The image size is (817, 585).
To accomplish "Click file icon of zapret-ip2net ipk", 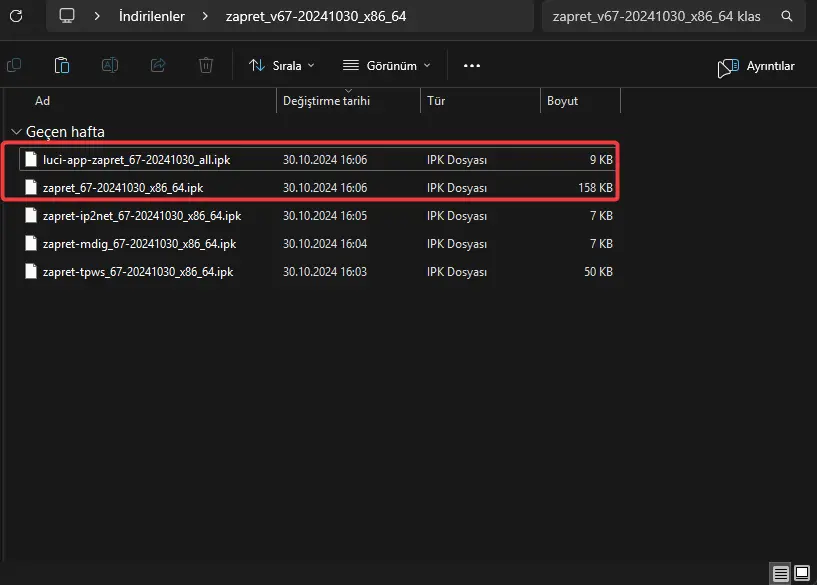I will pos(31,216).
